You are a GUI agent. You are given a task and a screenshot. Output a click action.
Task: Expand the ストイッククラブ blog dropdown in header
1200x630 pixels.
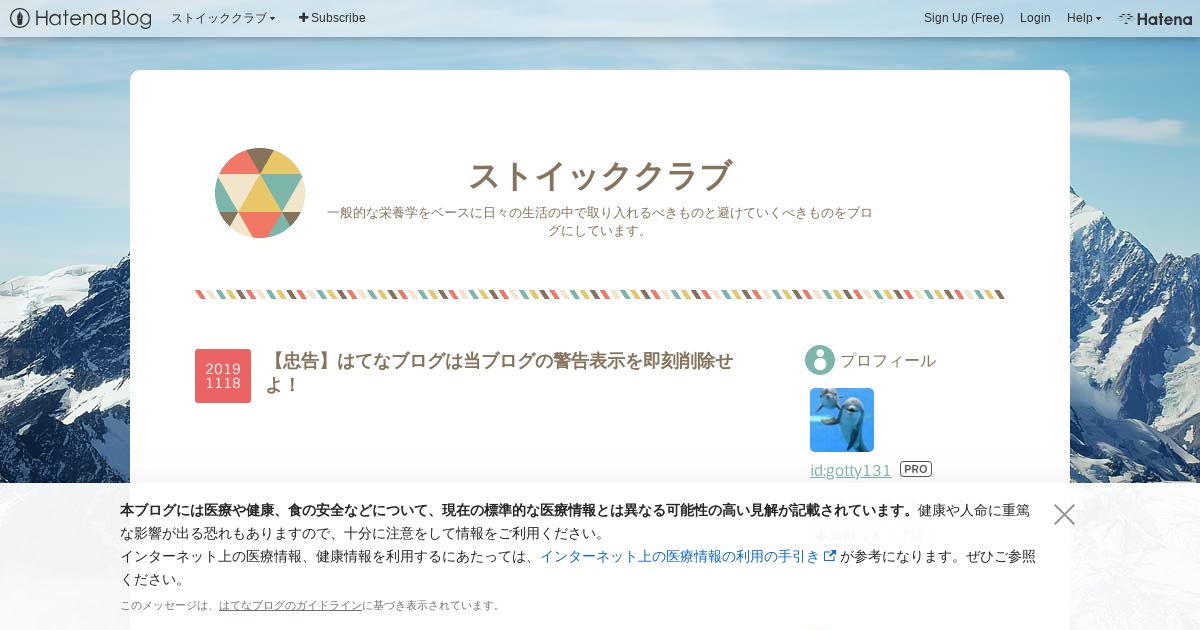223,18
